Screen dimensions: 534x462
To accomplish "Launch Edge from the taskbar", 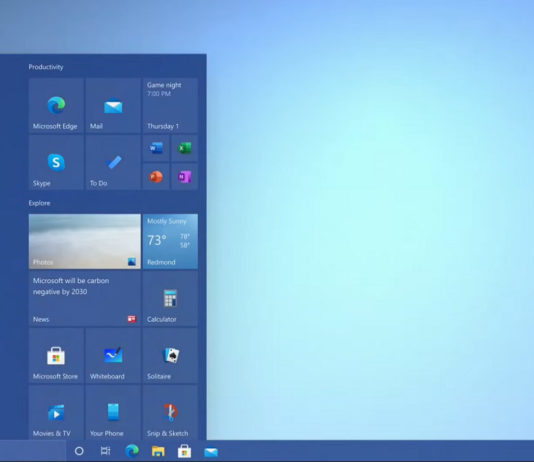I will [132, 451].
